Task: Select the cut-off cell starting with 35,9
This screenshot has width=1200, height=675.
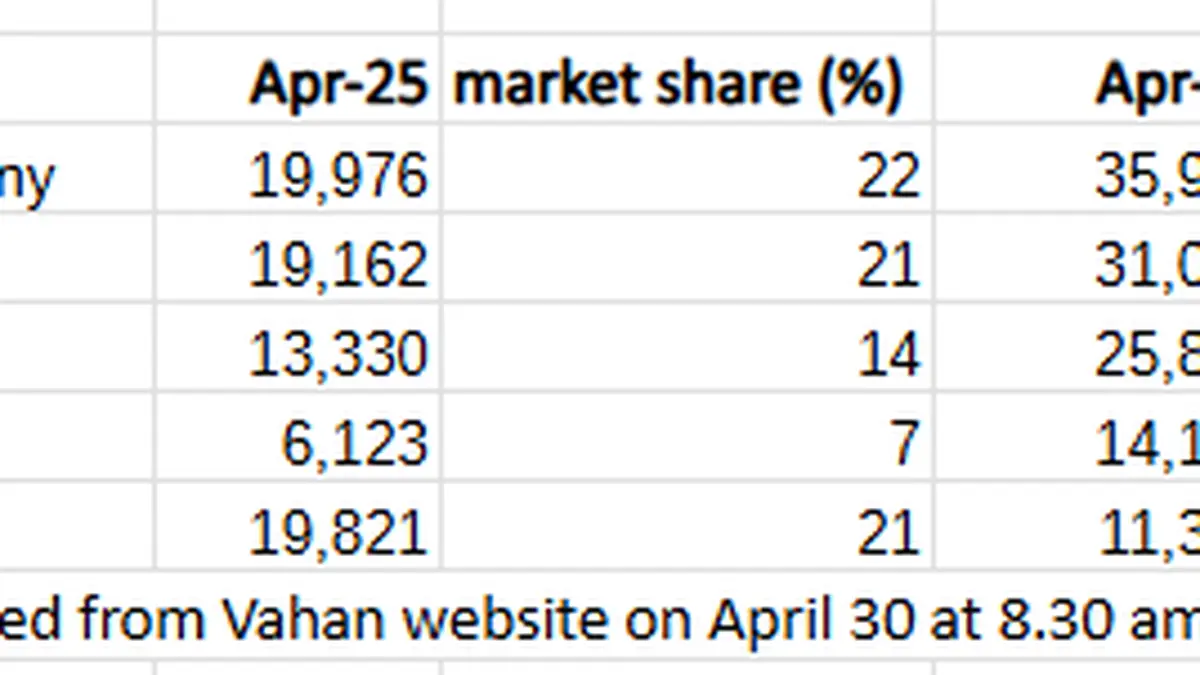Action: 1147,177
